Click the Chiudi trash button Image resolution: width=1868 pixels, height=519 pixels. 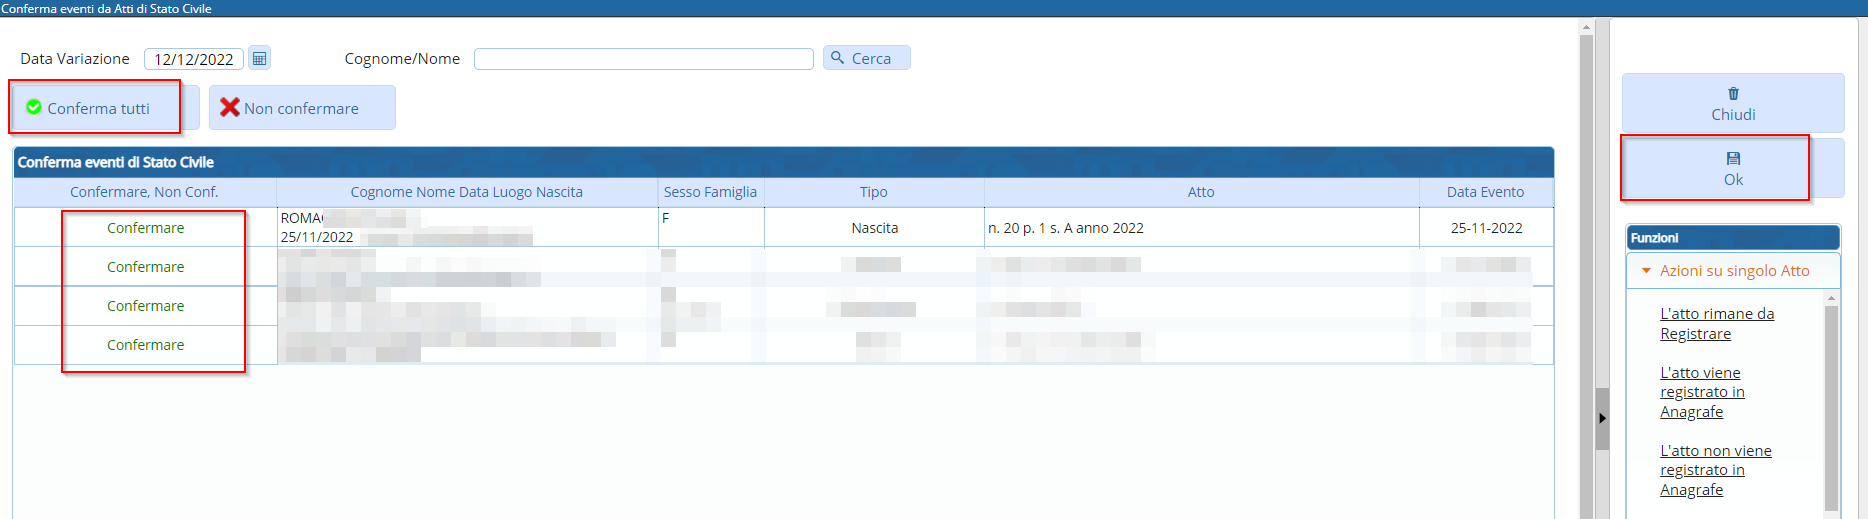1732,104
